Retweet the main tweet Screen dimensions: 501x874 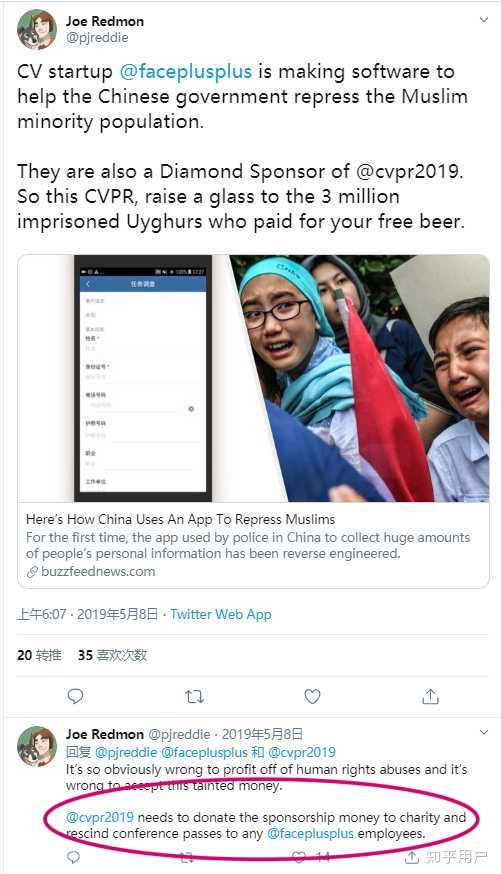194,696
